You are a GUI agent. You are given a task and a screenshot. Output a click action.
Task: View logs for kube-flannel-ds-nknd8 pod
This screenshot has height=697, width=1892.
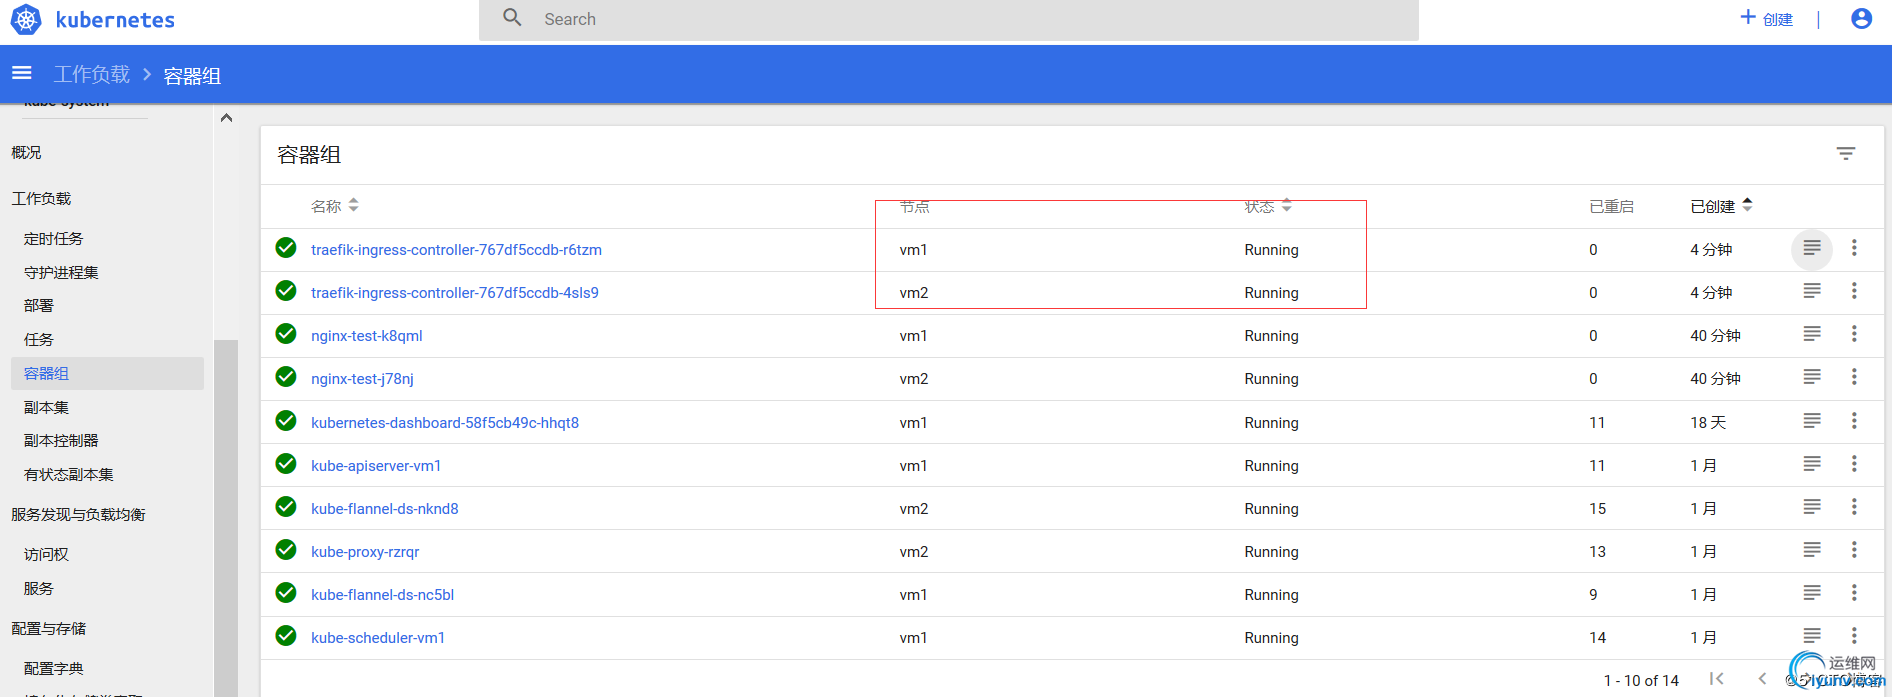[1812, 507]
